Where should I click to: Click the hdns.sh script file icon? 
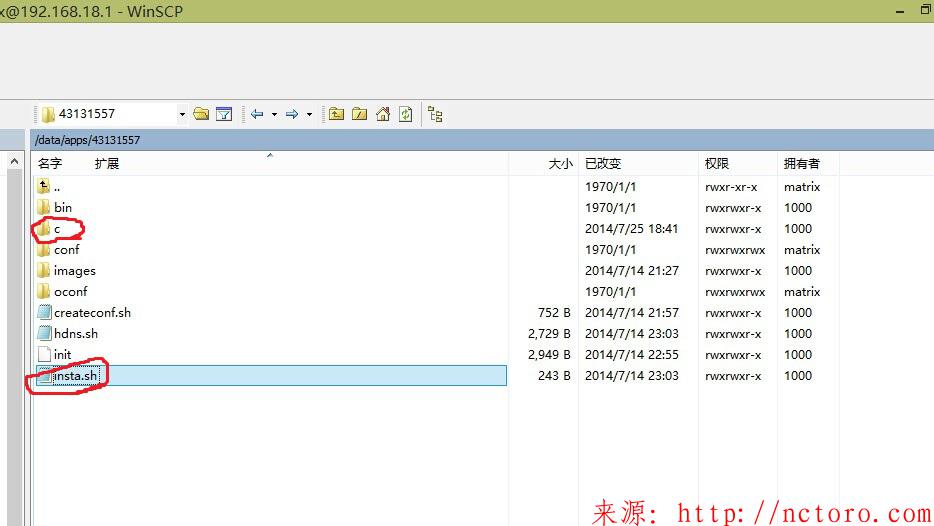[x=44, y=333]
